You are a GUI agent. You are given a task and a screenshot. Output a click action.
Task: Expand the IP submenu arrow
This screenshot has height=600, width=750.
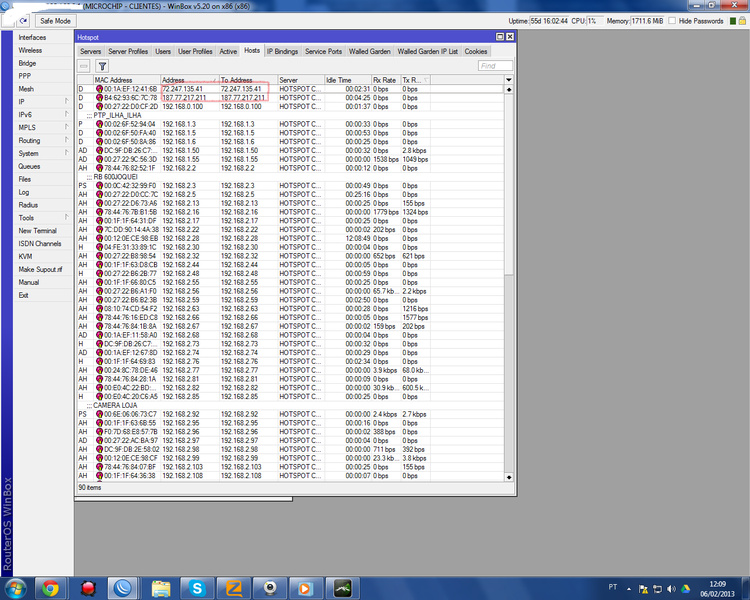(x=66, y=101)
